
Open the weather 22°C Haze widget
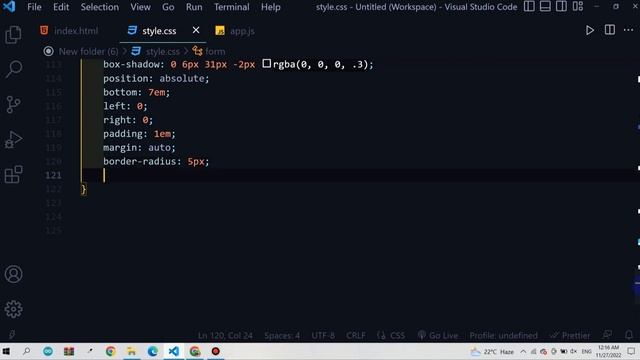(492, 351)
